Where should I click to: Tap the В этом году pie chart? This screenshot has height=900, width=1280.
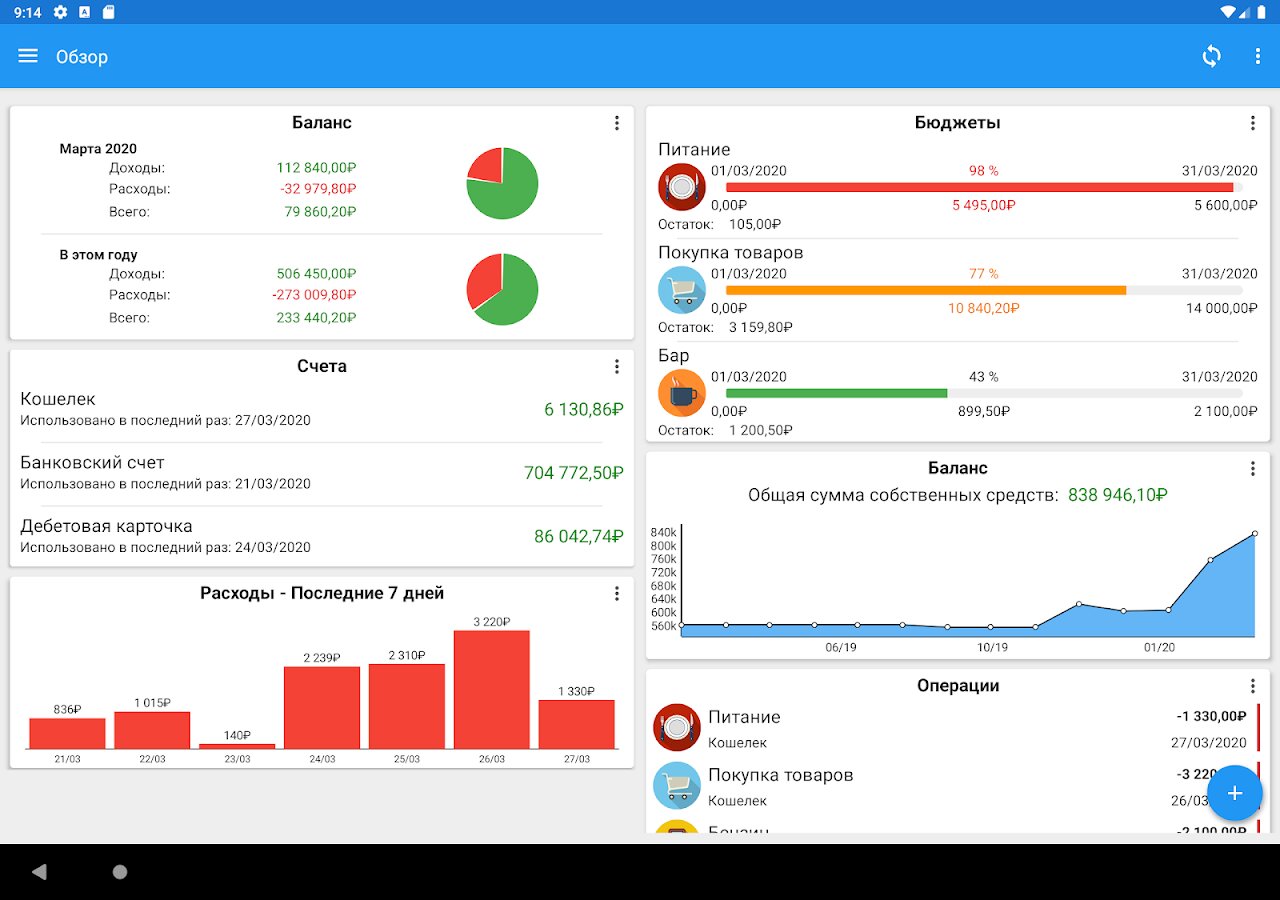tap(502, 289)
